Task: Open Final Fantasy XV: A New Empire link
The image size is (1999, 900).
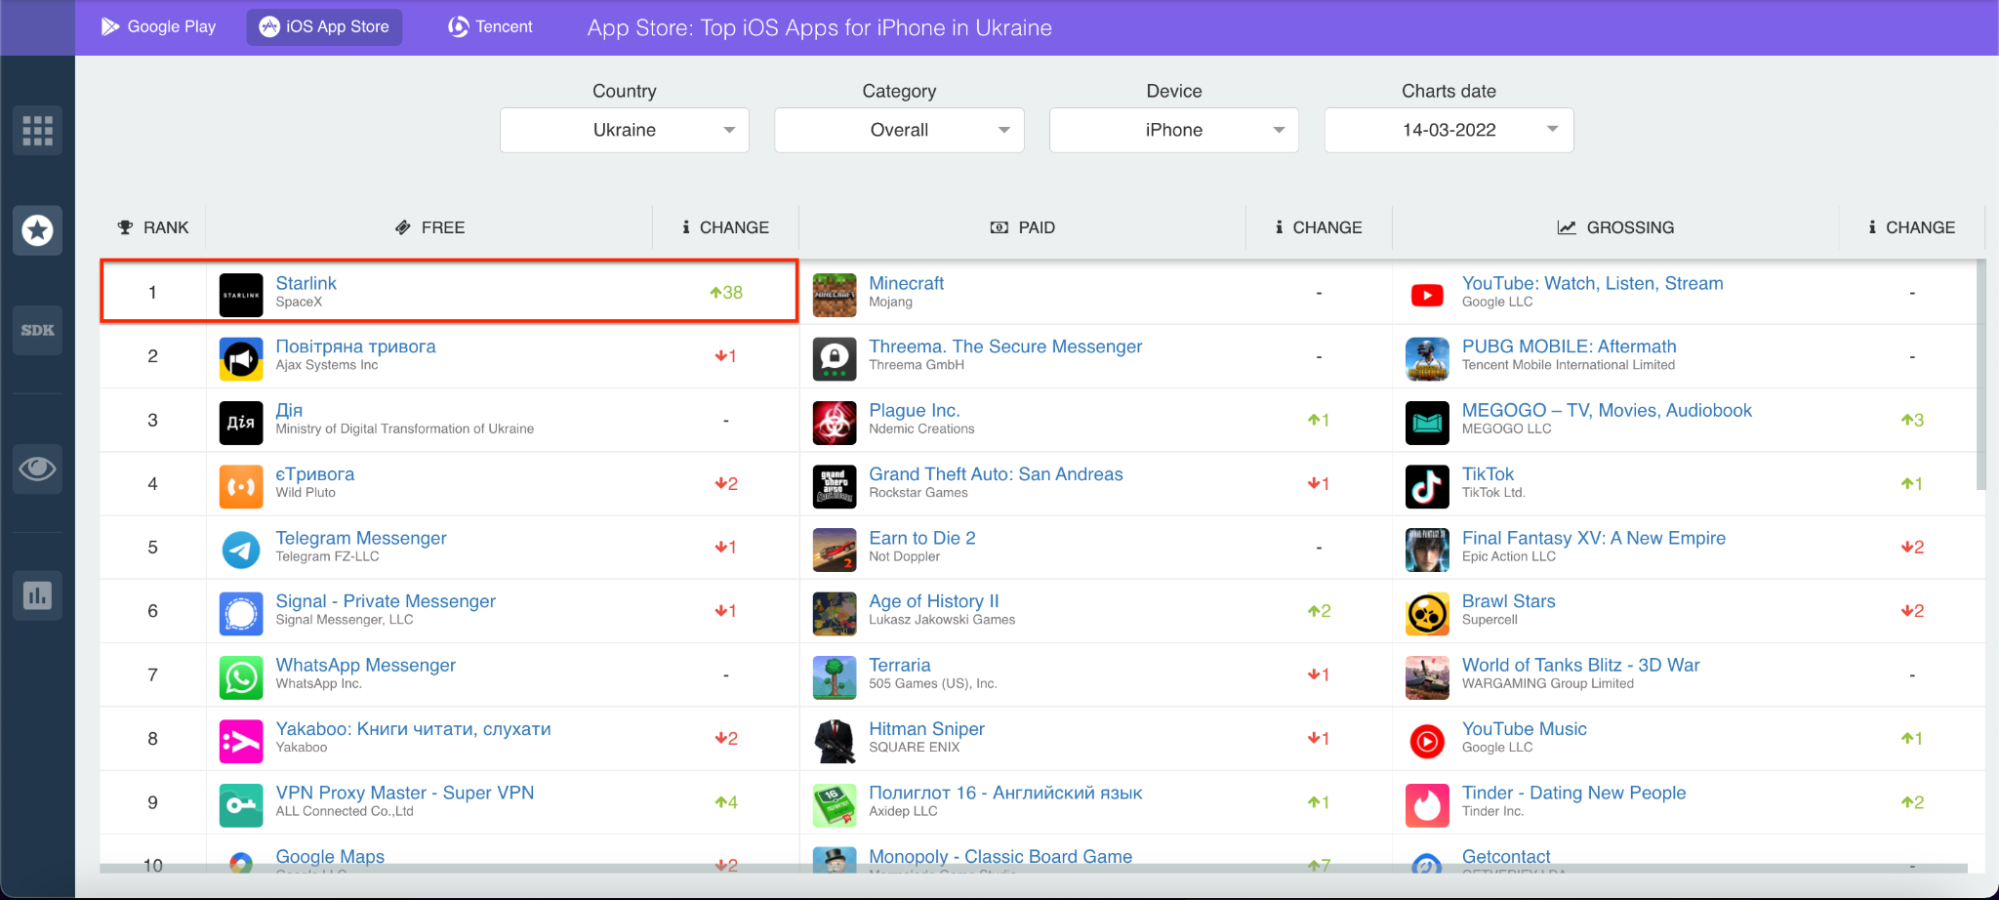Action: click(1594, 538)
